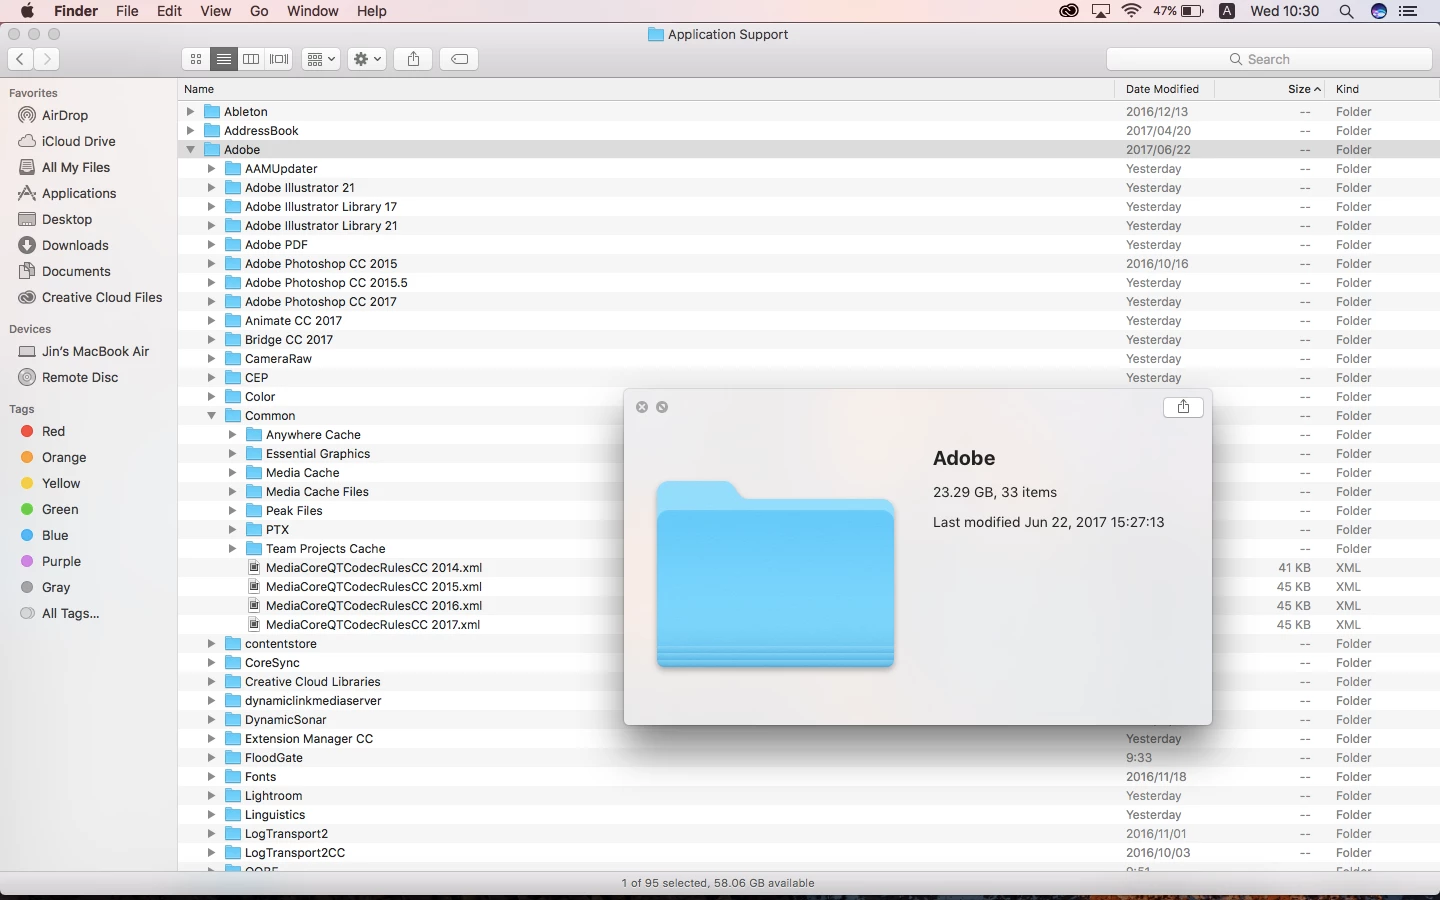This screenshot has height=900, width=1440.
Task: Expand the Fonts folder
Action: coord(211,777)
